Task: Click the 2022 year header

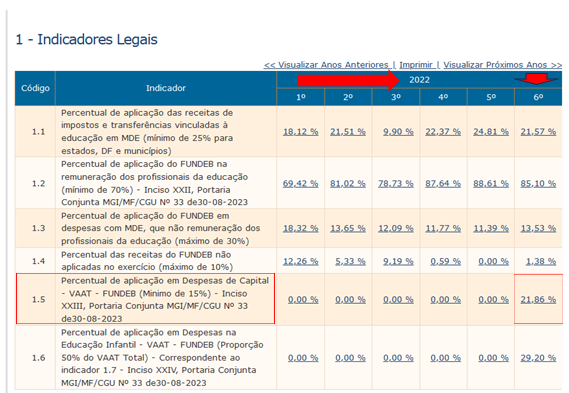Action: click(x=419, y=80)
